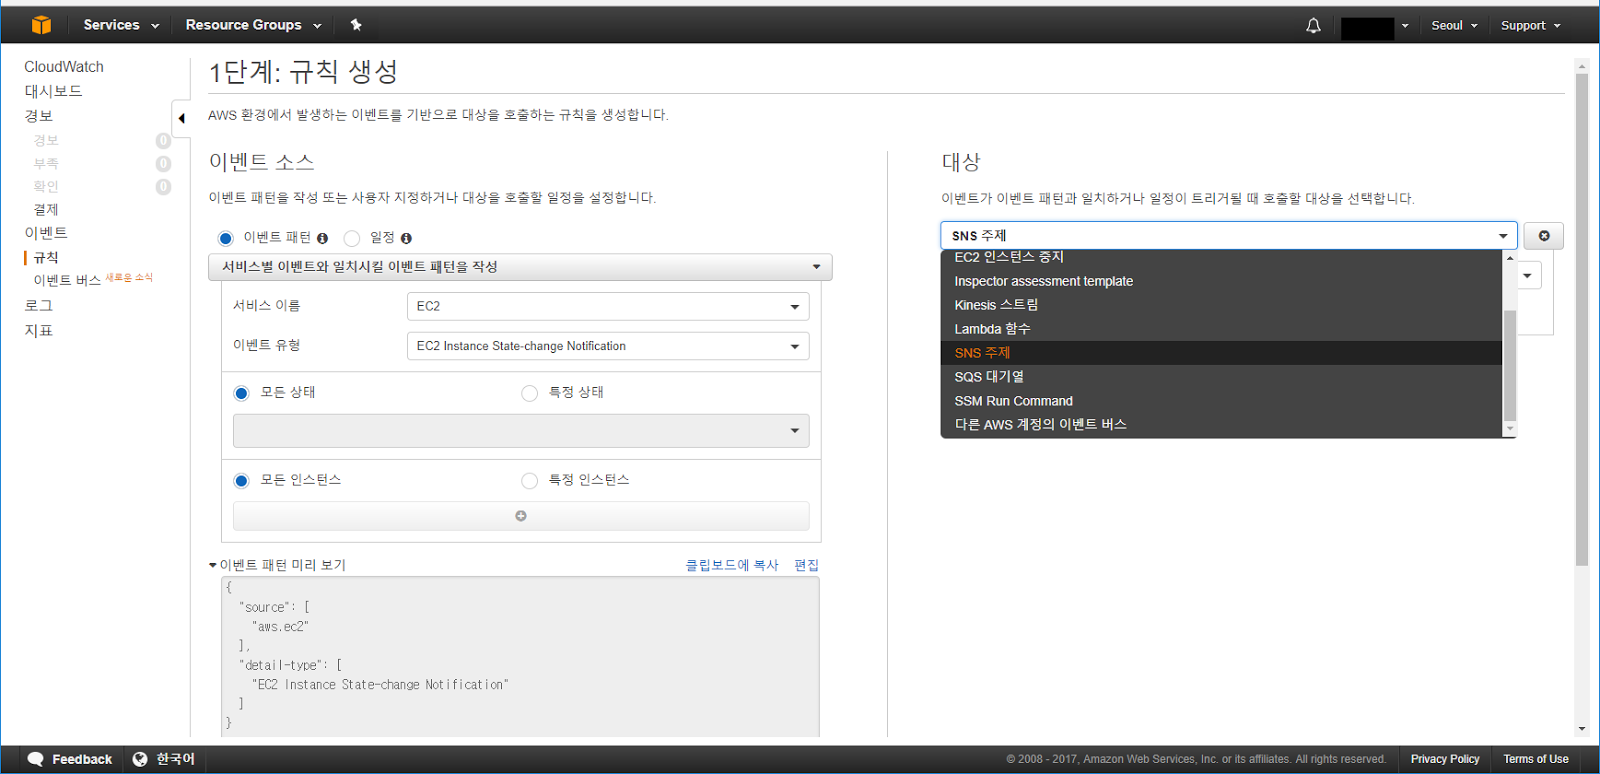The image size is (1600, 774).
Task: Open the 서비스 이름 EC2 dropdown
Action: coord(608,306)
